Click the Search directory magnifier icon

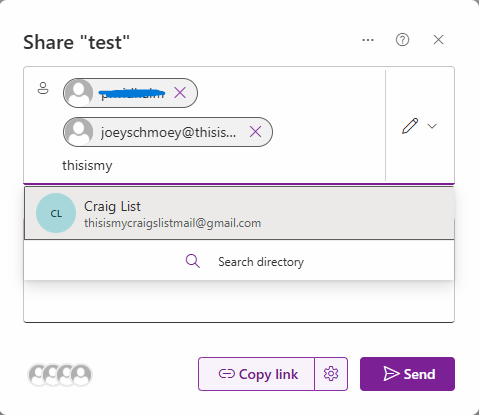193,261
